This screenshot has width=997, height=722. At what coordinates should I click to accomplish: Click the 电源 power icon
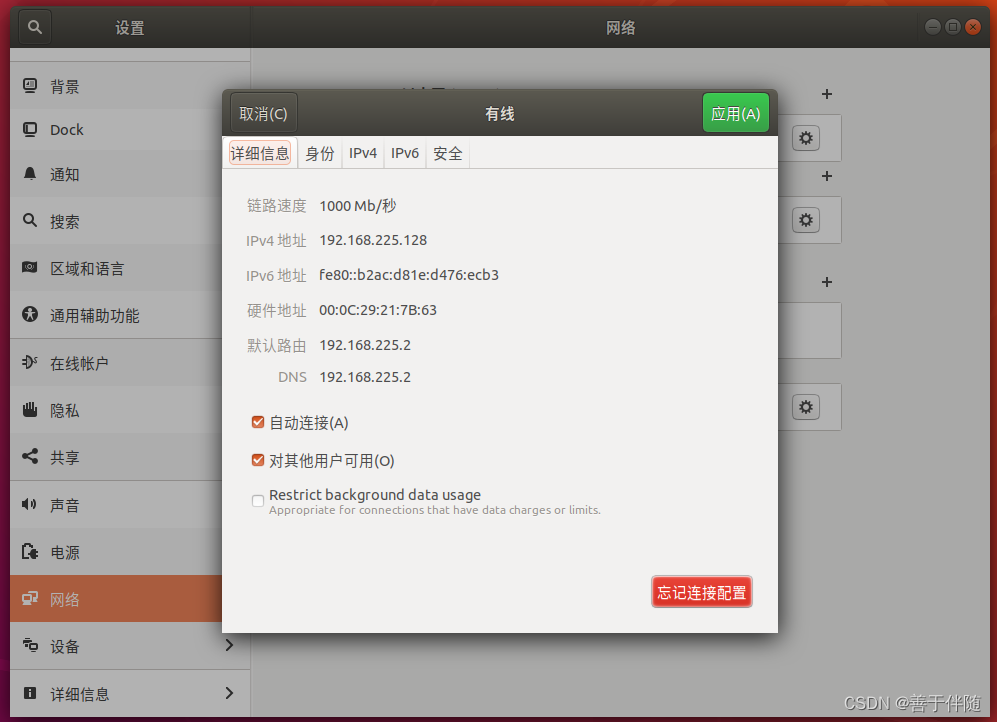click(x=30, y=551)
